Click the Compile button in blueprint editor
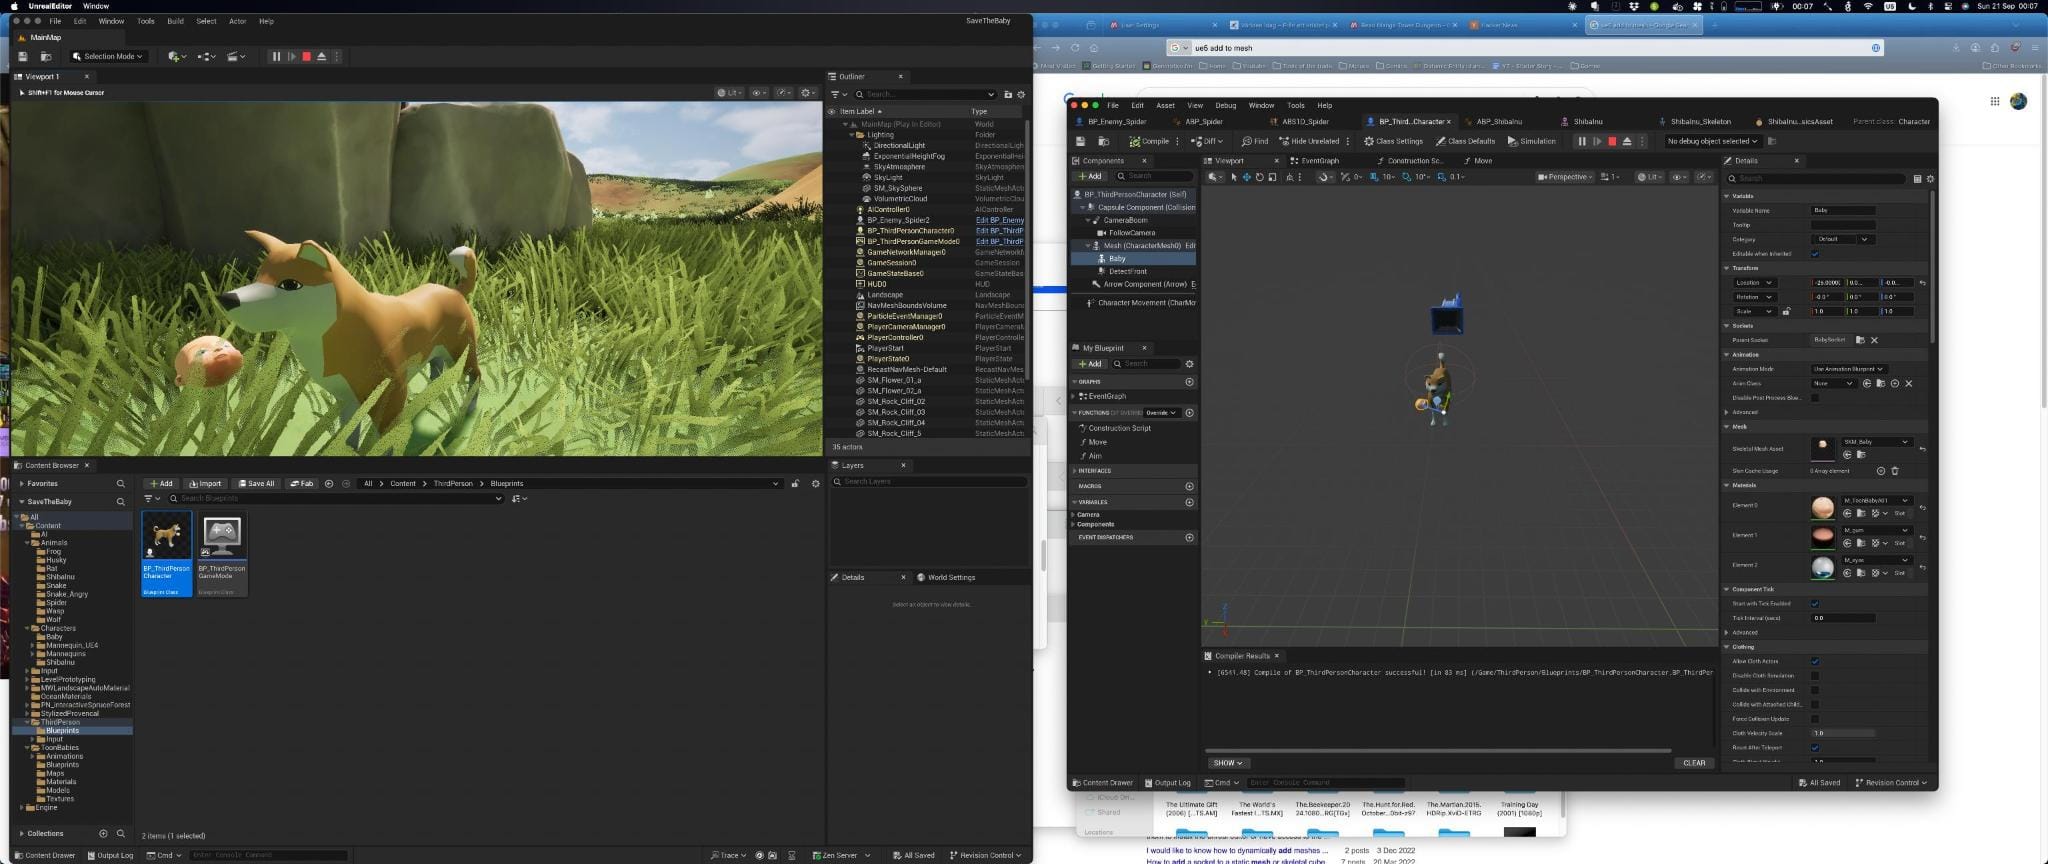 [1150, 141]
